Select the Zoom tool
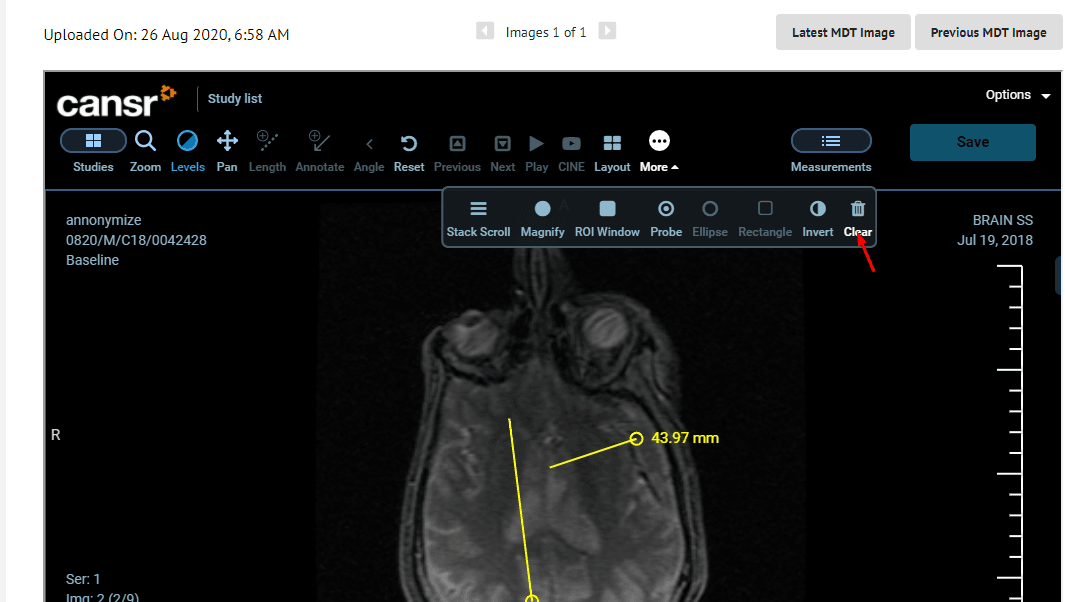1065x602 pixels. coord(145,150)
